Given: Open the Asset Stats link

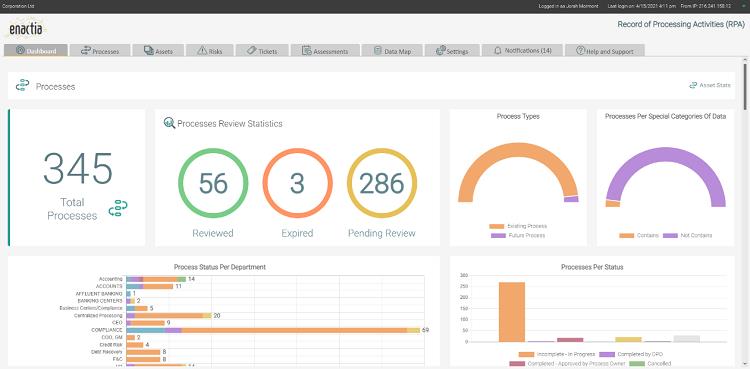Looking at the screenshot, I should point(709,85).
